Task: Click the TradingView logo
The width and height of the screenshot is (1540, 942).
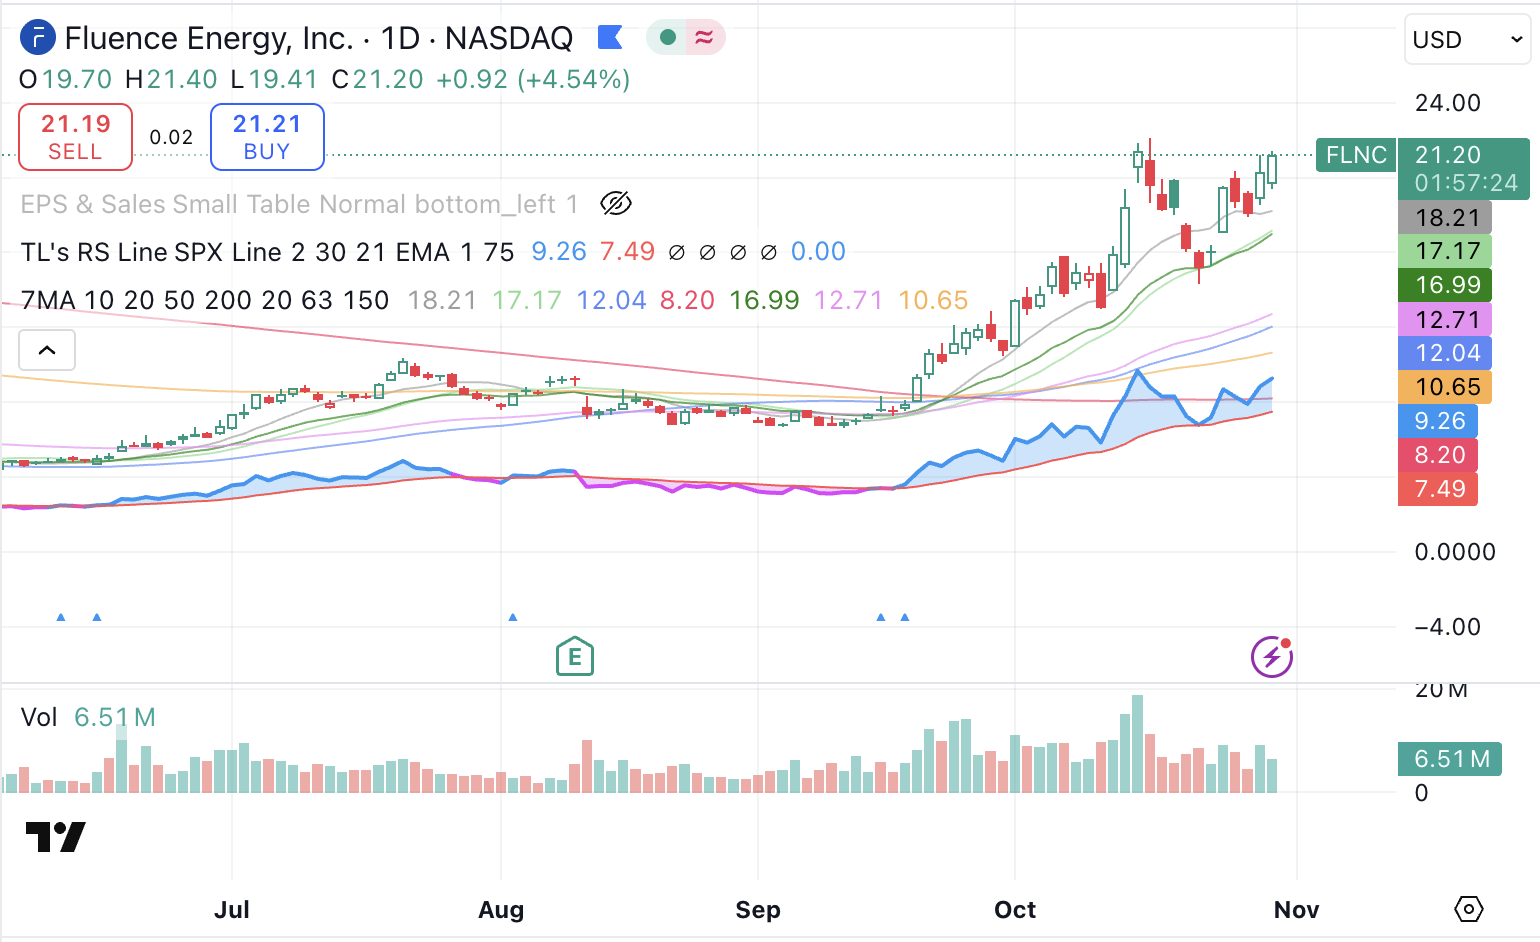Action: [56, 836]
